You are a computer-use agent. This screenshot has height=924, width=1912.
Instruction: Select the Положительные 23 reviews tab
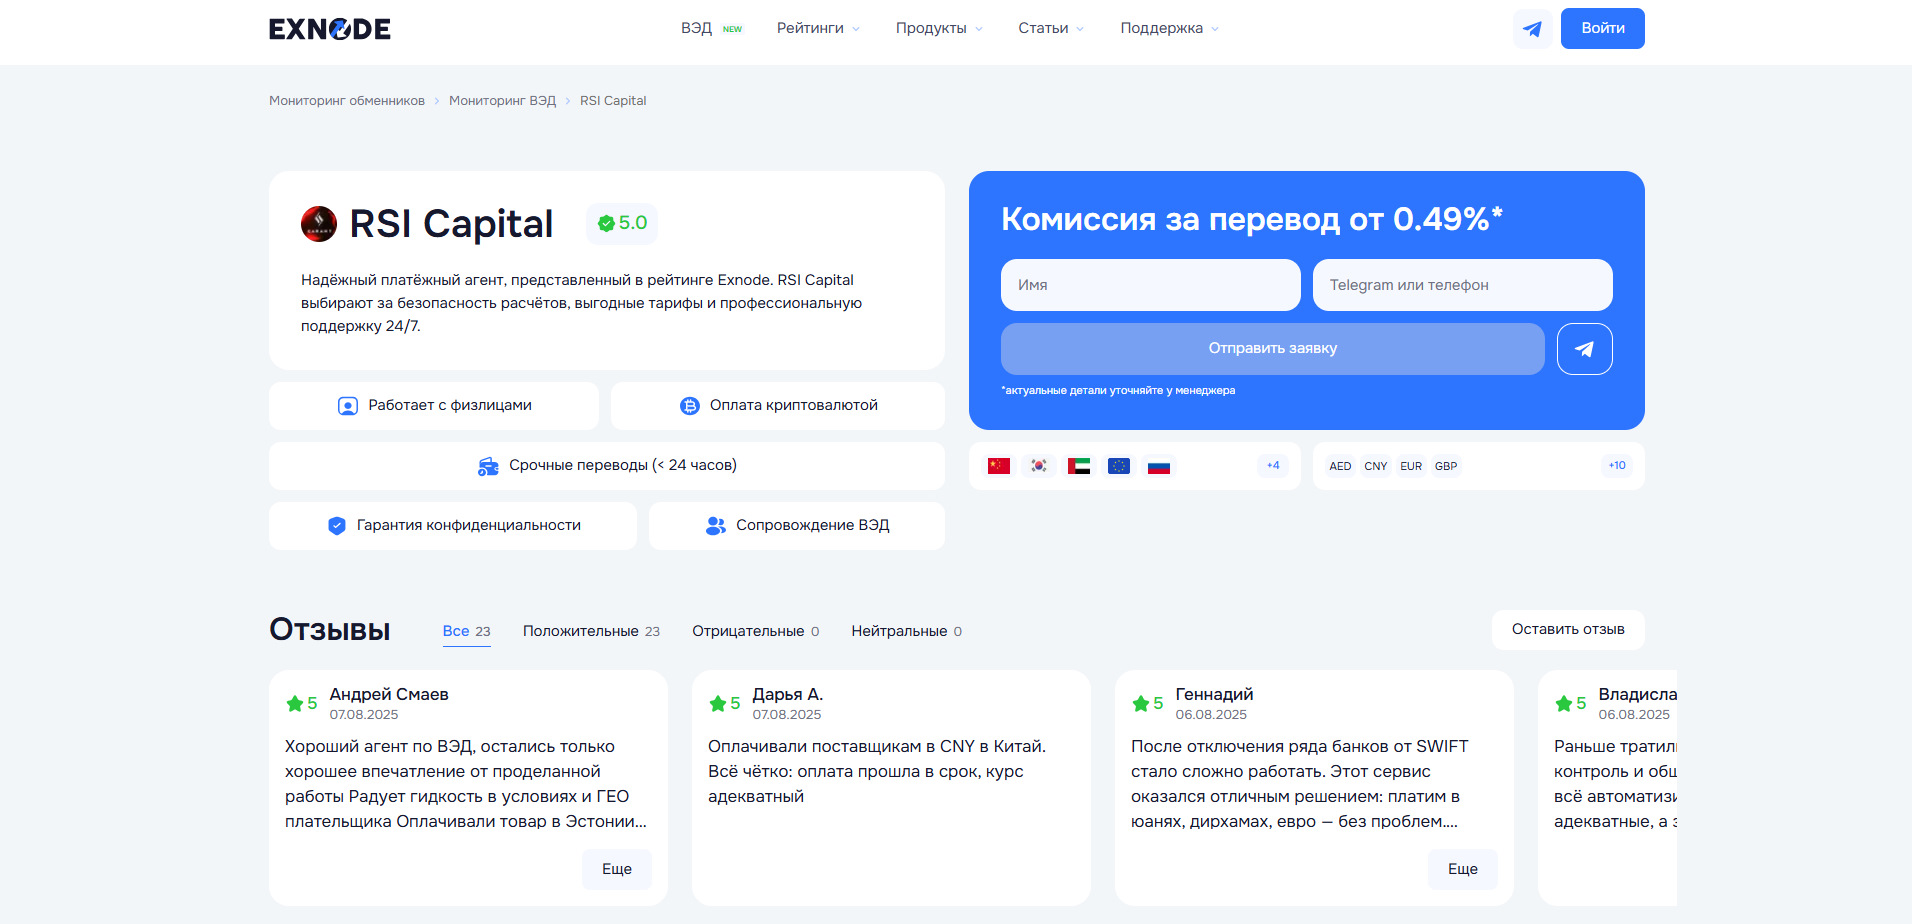[591, 631]
